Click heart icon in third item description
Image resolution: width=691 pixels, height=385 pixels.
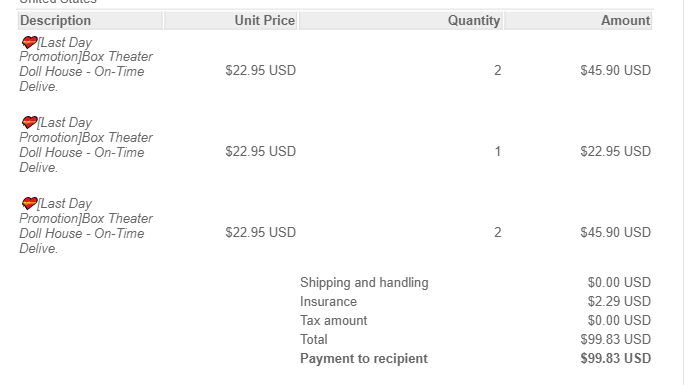pos(30,204)
